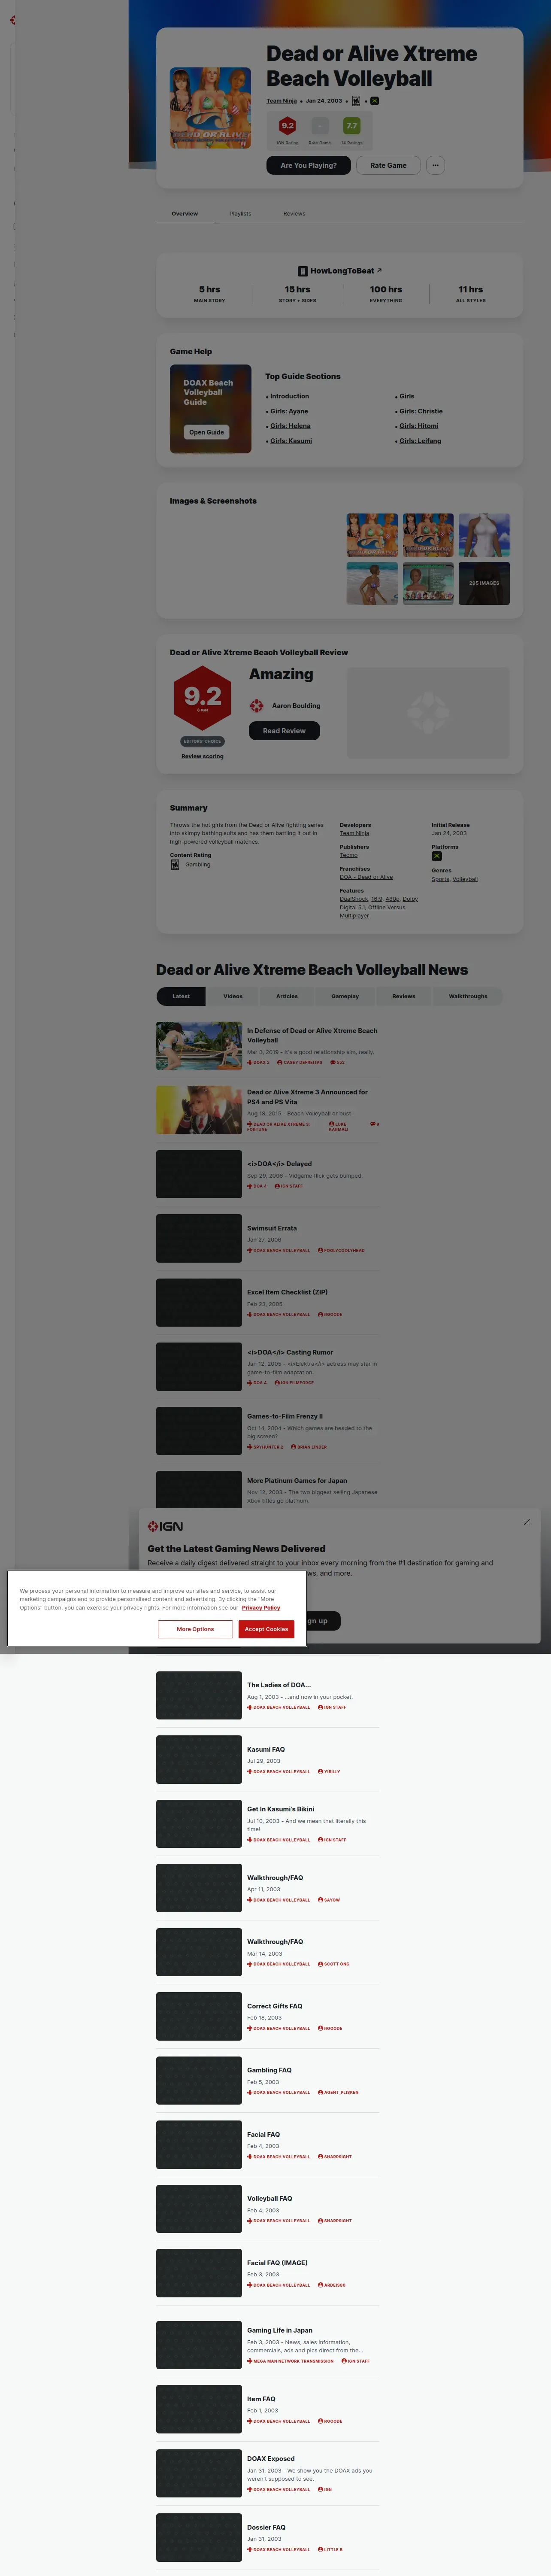Select the Walkthroughs news filter tab

pyautogui.click(x=468, y=996)
